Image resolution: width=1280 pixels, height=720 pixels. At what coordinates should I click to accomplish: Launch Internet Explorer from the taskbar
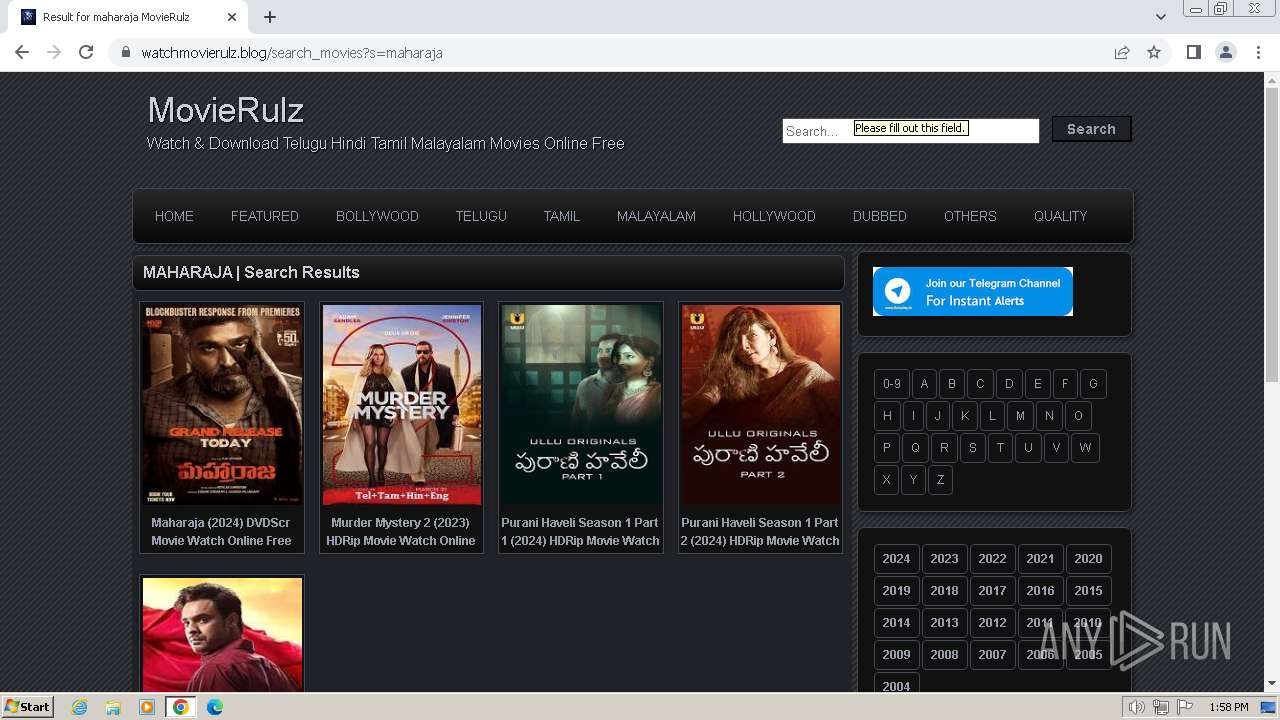point(79,707)
